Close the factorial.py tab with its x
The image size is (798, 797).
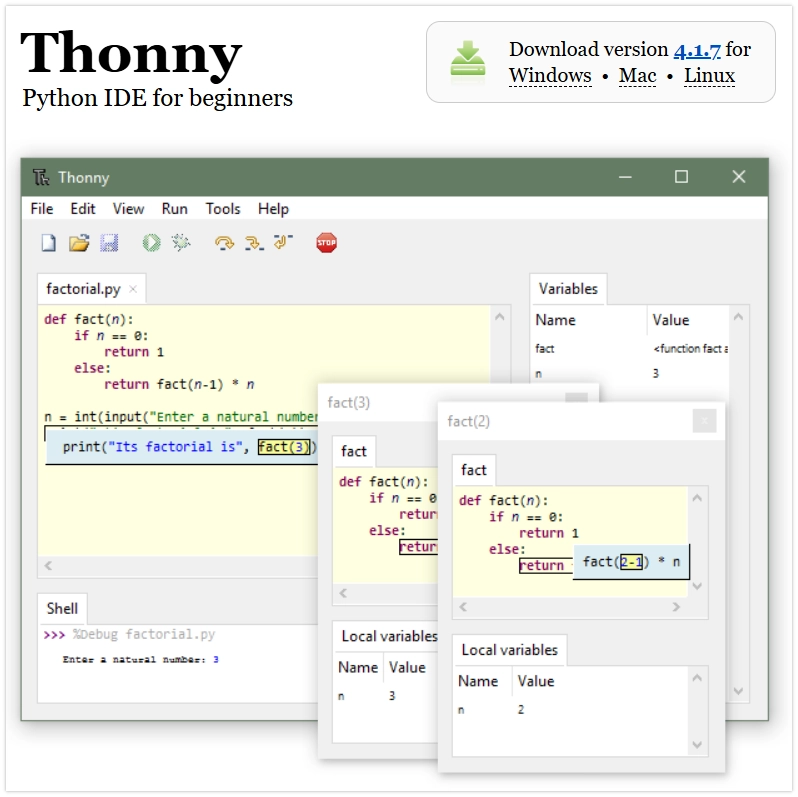(x=133, y=290)
